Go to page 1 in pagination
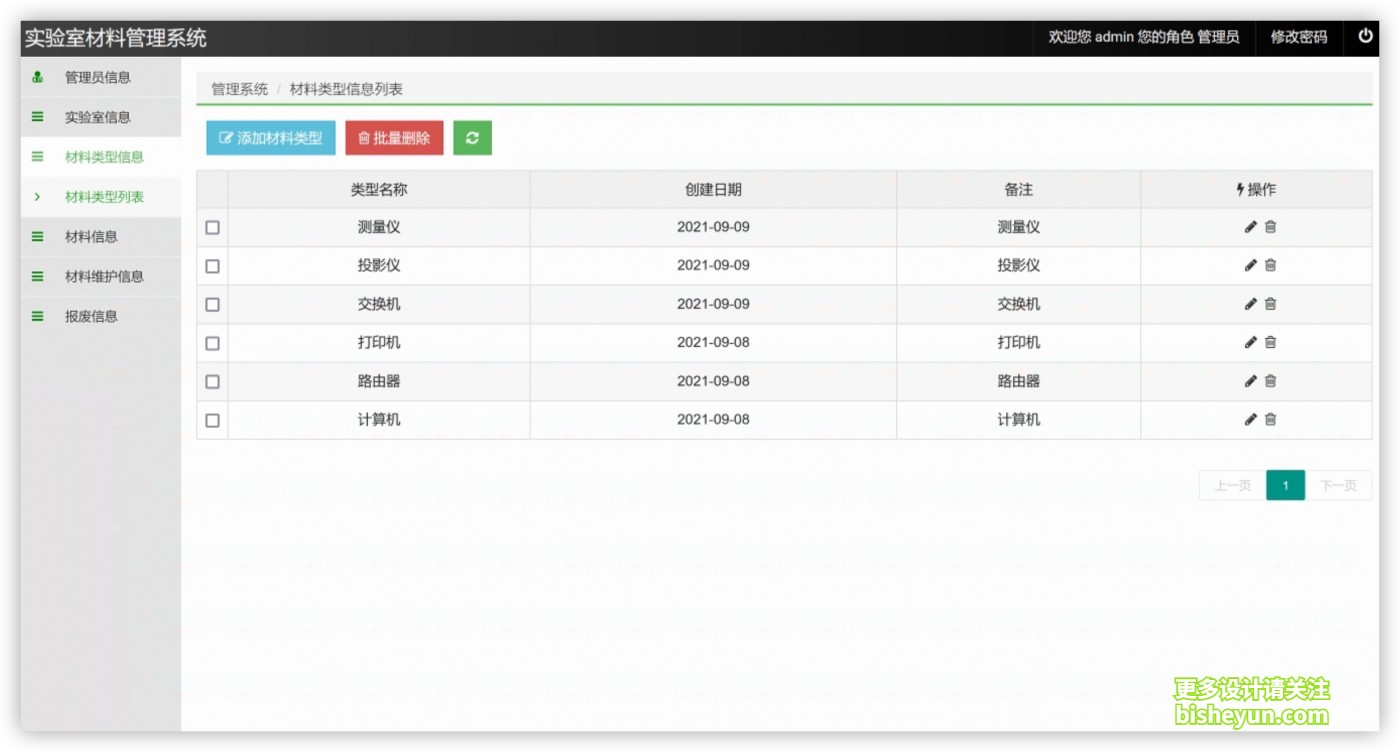Screen dimensions: 1400x752 (x=1285, y=486)
